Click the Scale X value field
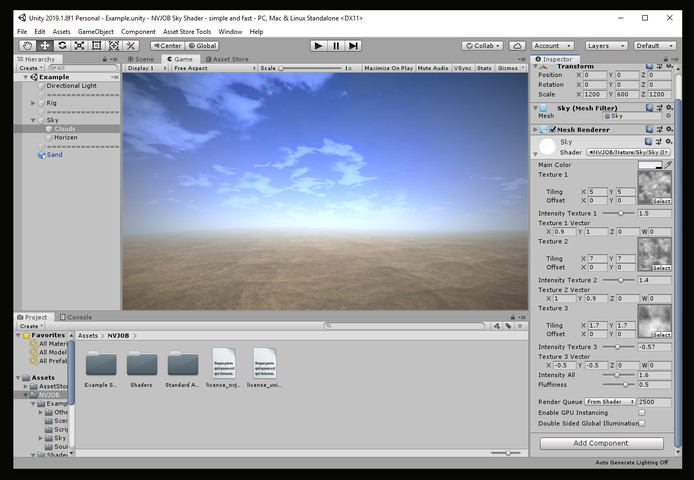Screen dimensions: 694x480 coord(595,94)
